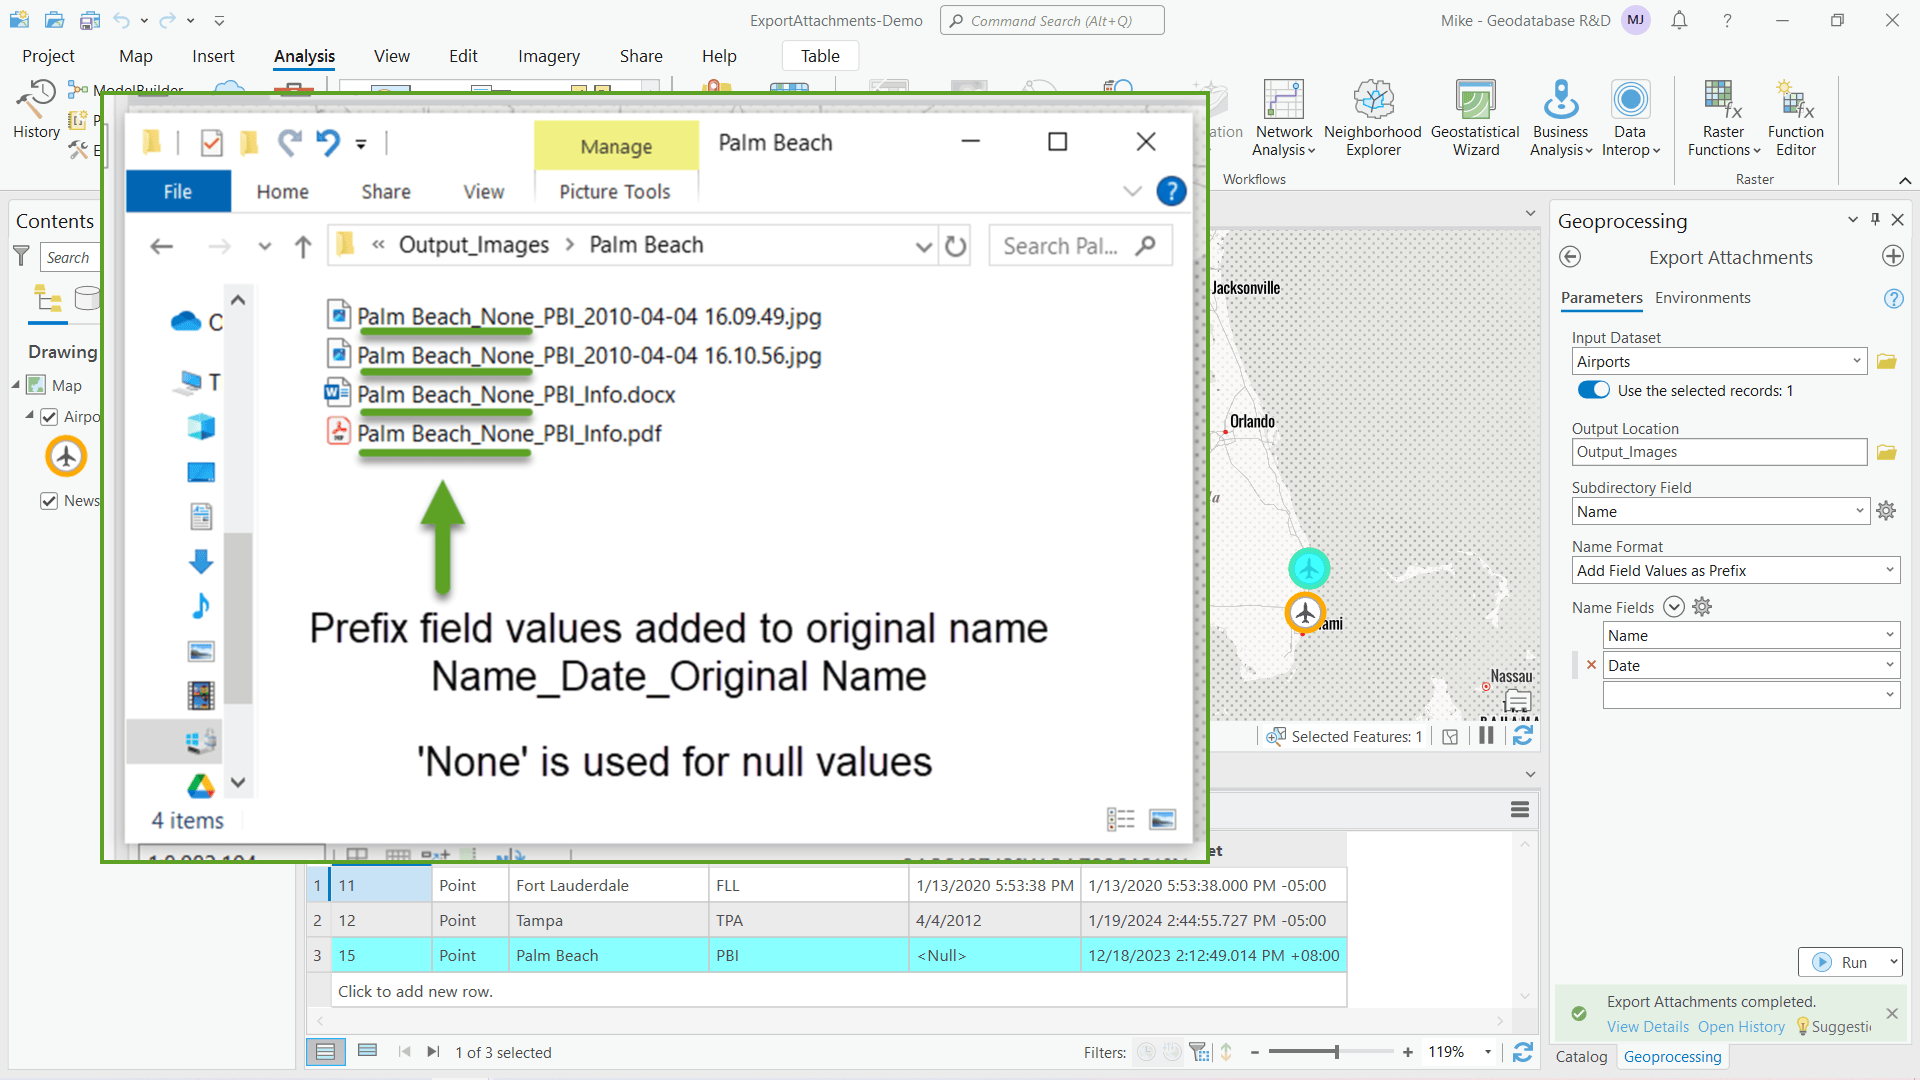The height and width of the screenshot is (1080, 1920).
Task: Open the Neighborhood Explorer tool
Action: (x=1372, y=115)
